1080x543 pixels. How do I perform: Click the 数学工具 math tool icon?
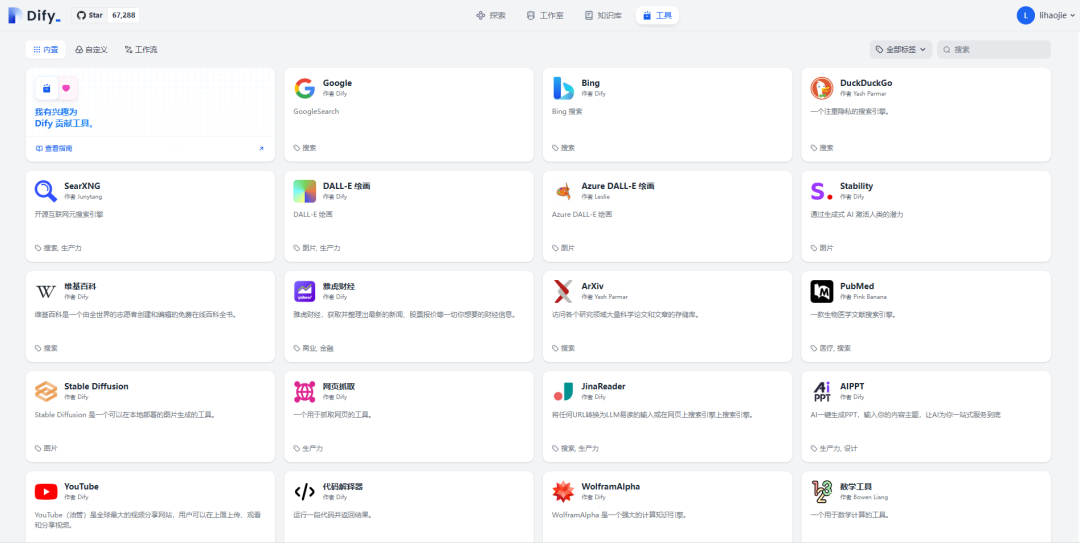click(x=822, y=491)
